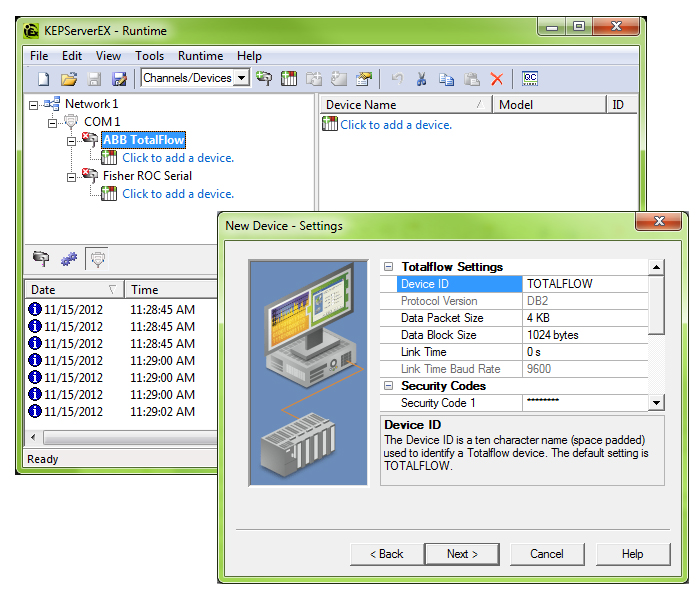Click the Save As disk icon
700x600 pixels.
coord(119,78)
